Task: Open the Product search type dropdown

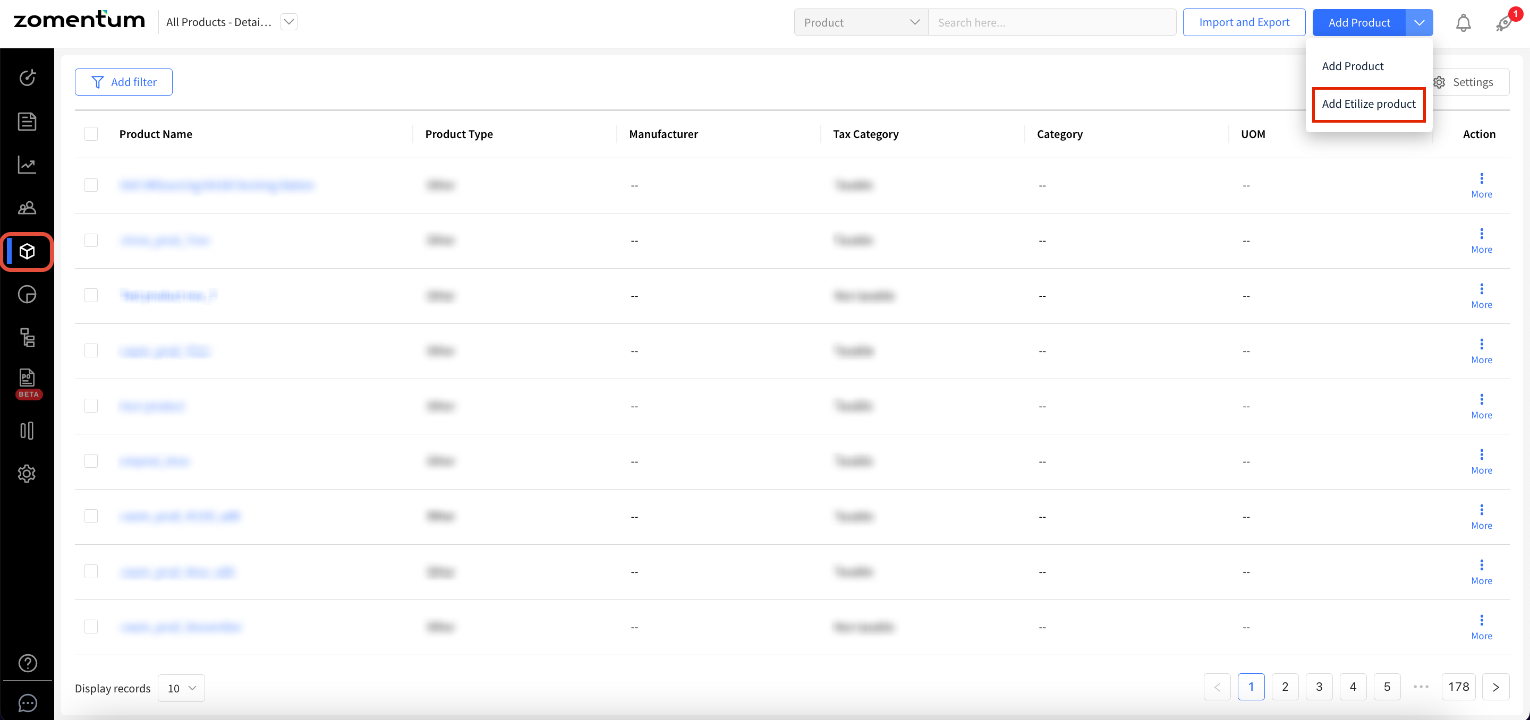Action: 861,22
